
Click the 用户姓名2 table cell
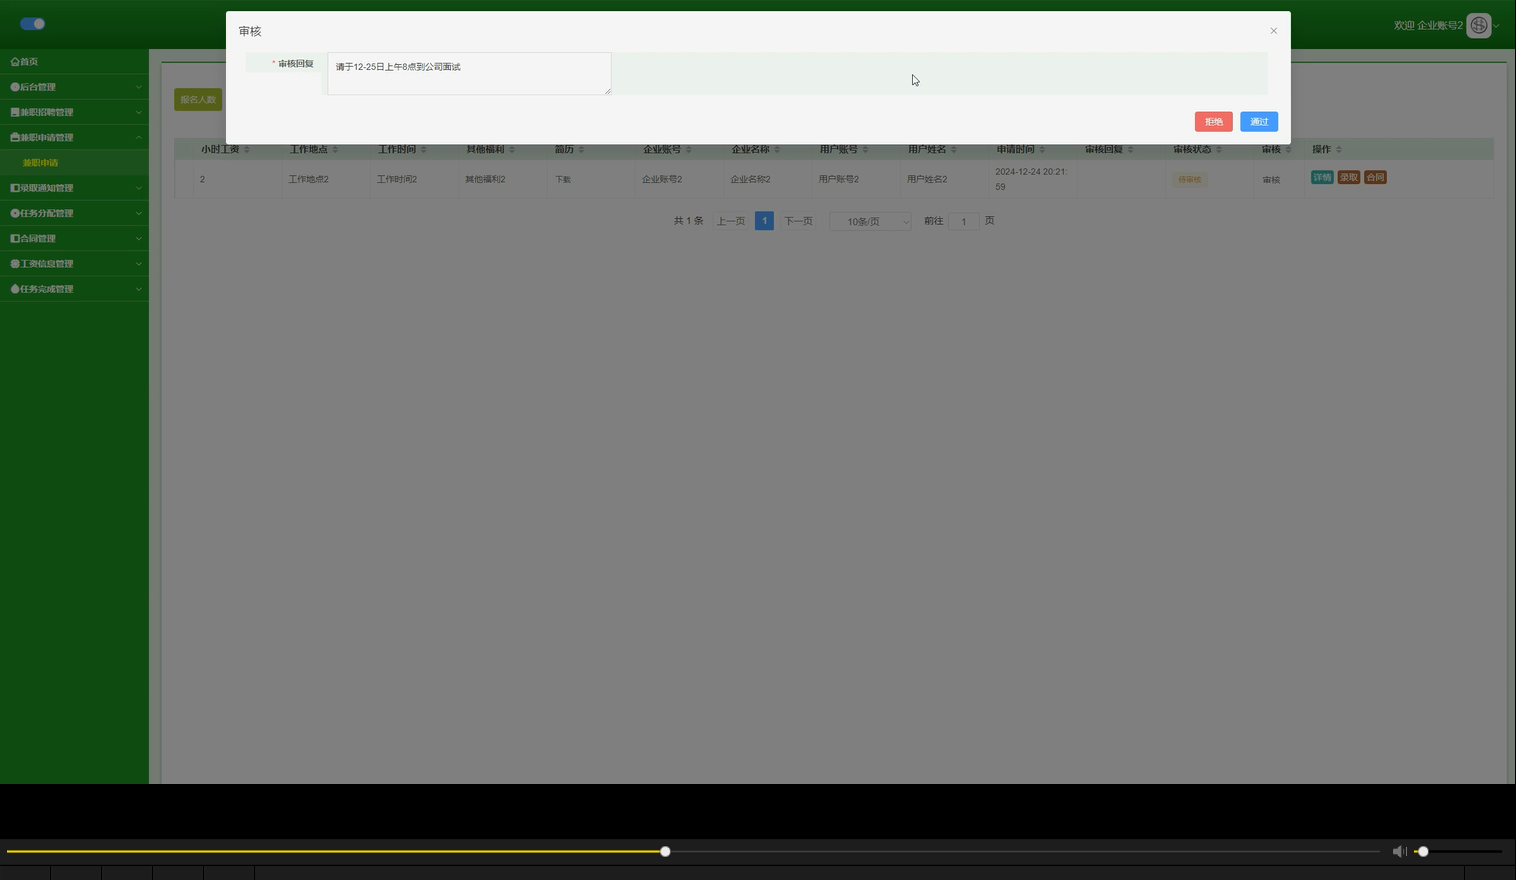tap(927, 180)
